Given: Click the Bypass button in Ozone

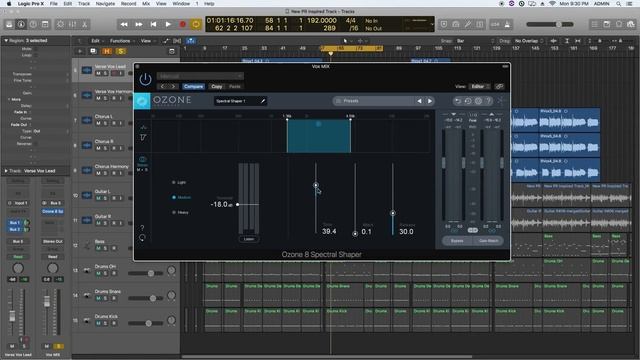Looking at the screenshot, I should (x=457, y=241).
